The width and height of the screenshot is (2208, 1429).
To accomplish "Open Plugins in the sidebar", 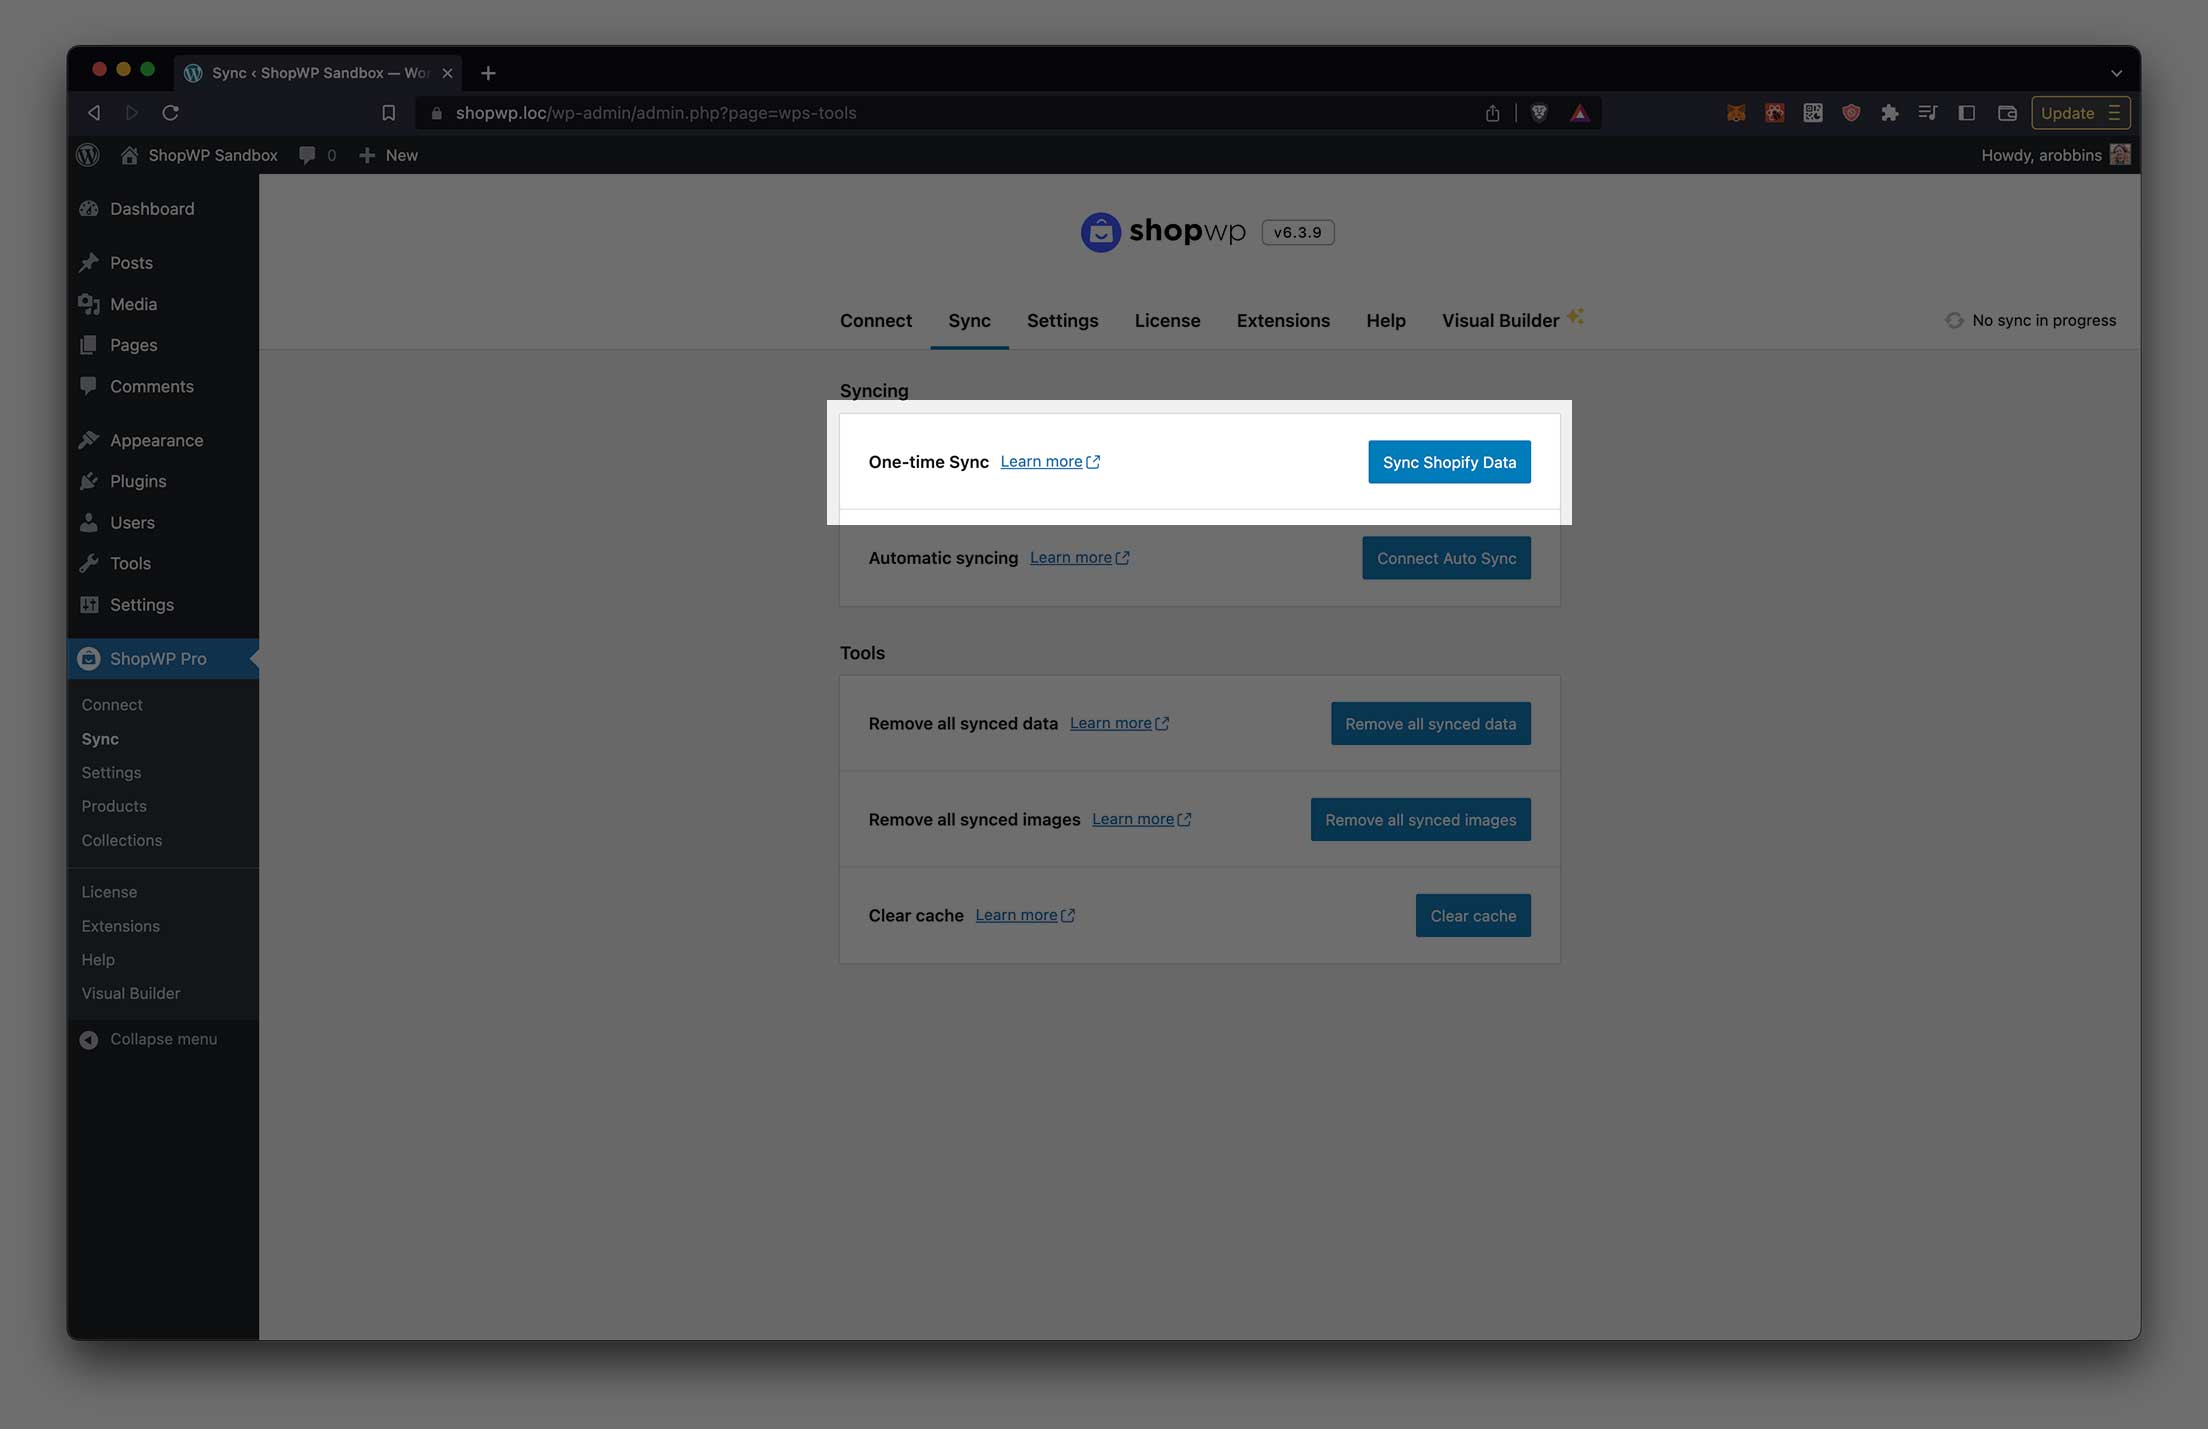I will pyautogui.click(x=138, y=481).
